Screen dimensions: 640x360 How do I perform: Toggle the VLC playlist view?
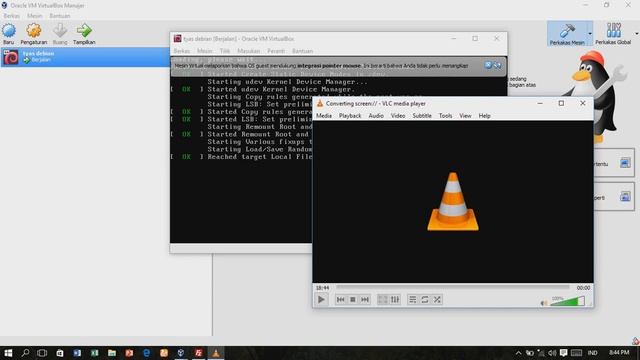coord(413,300)
